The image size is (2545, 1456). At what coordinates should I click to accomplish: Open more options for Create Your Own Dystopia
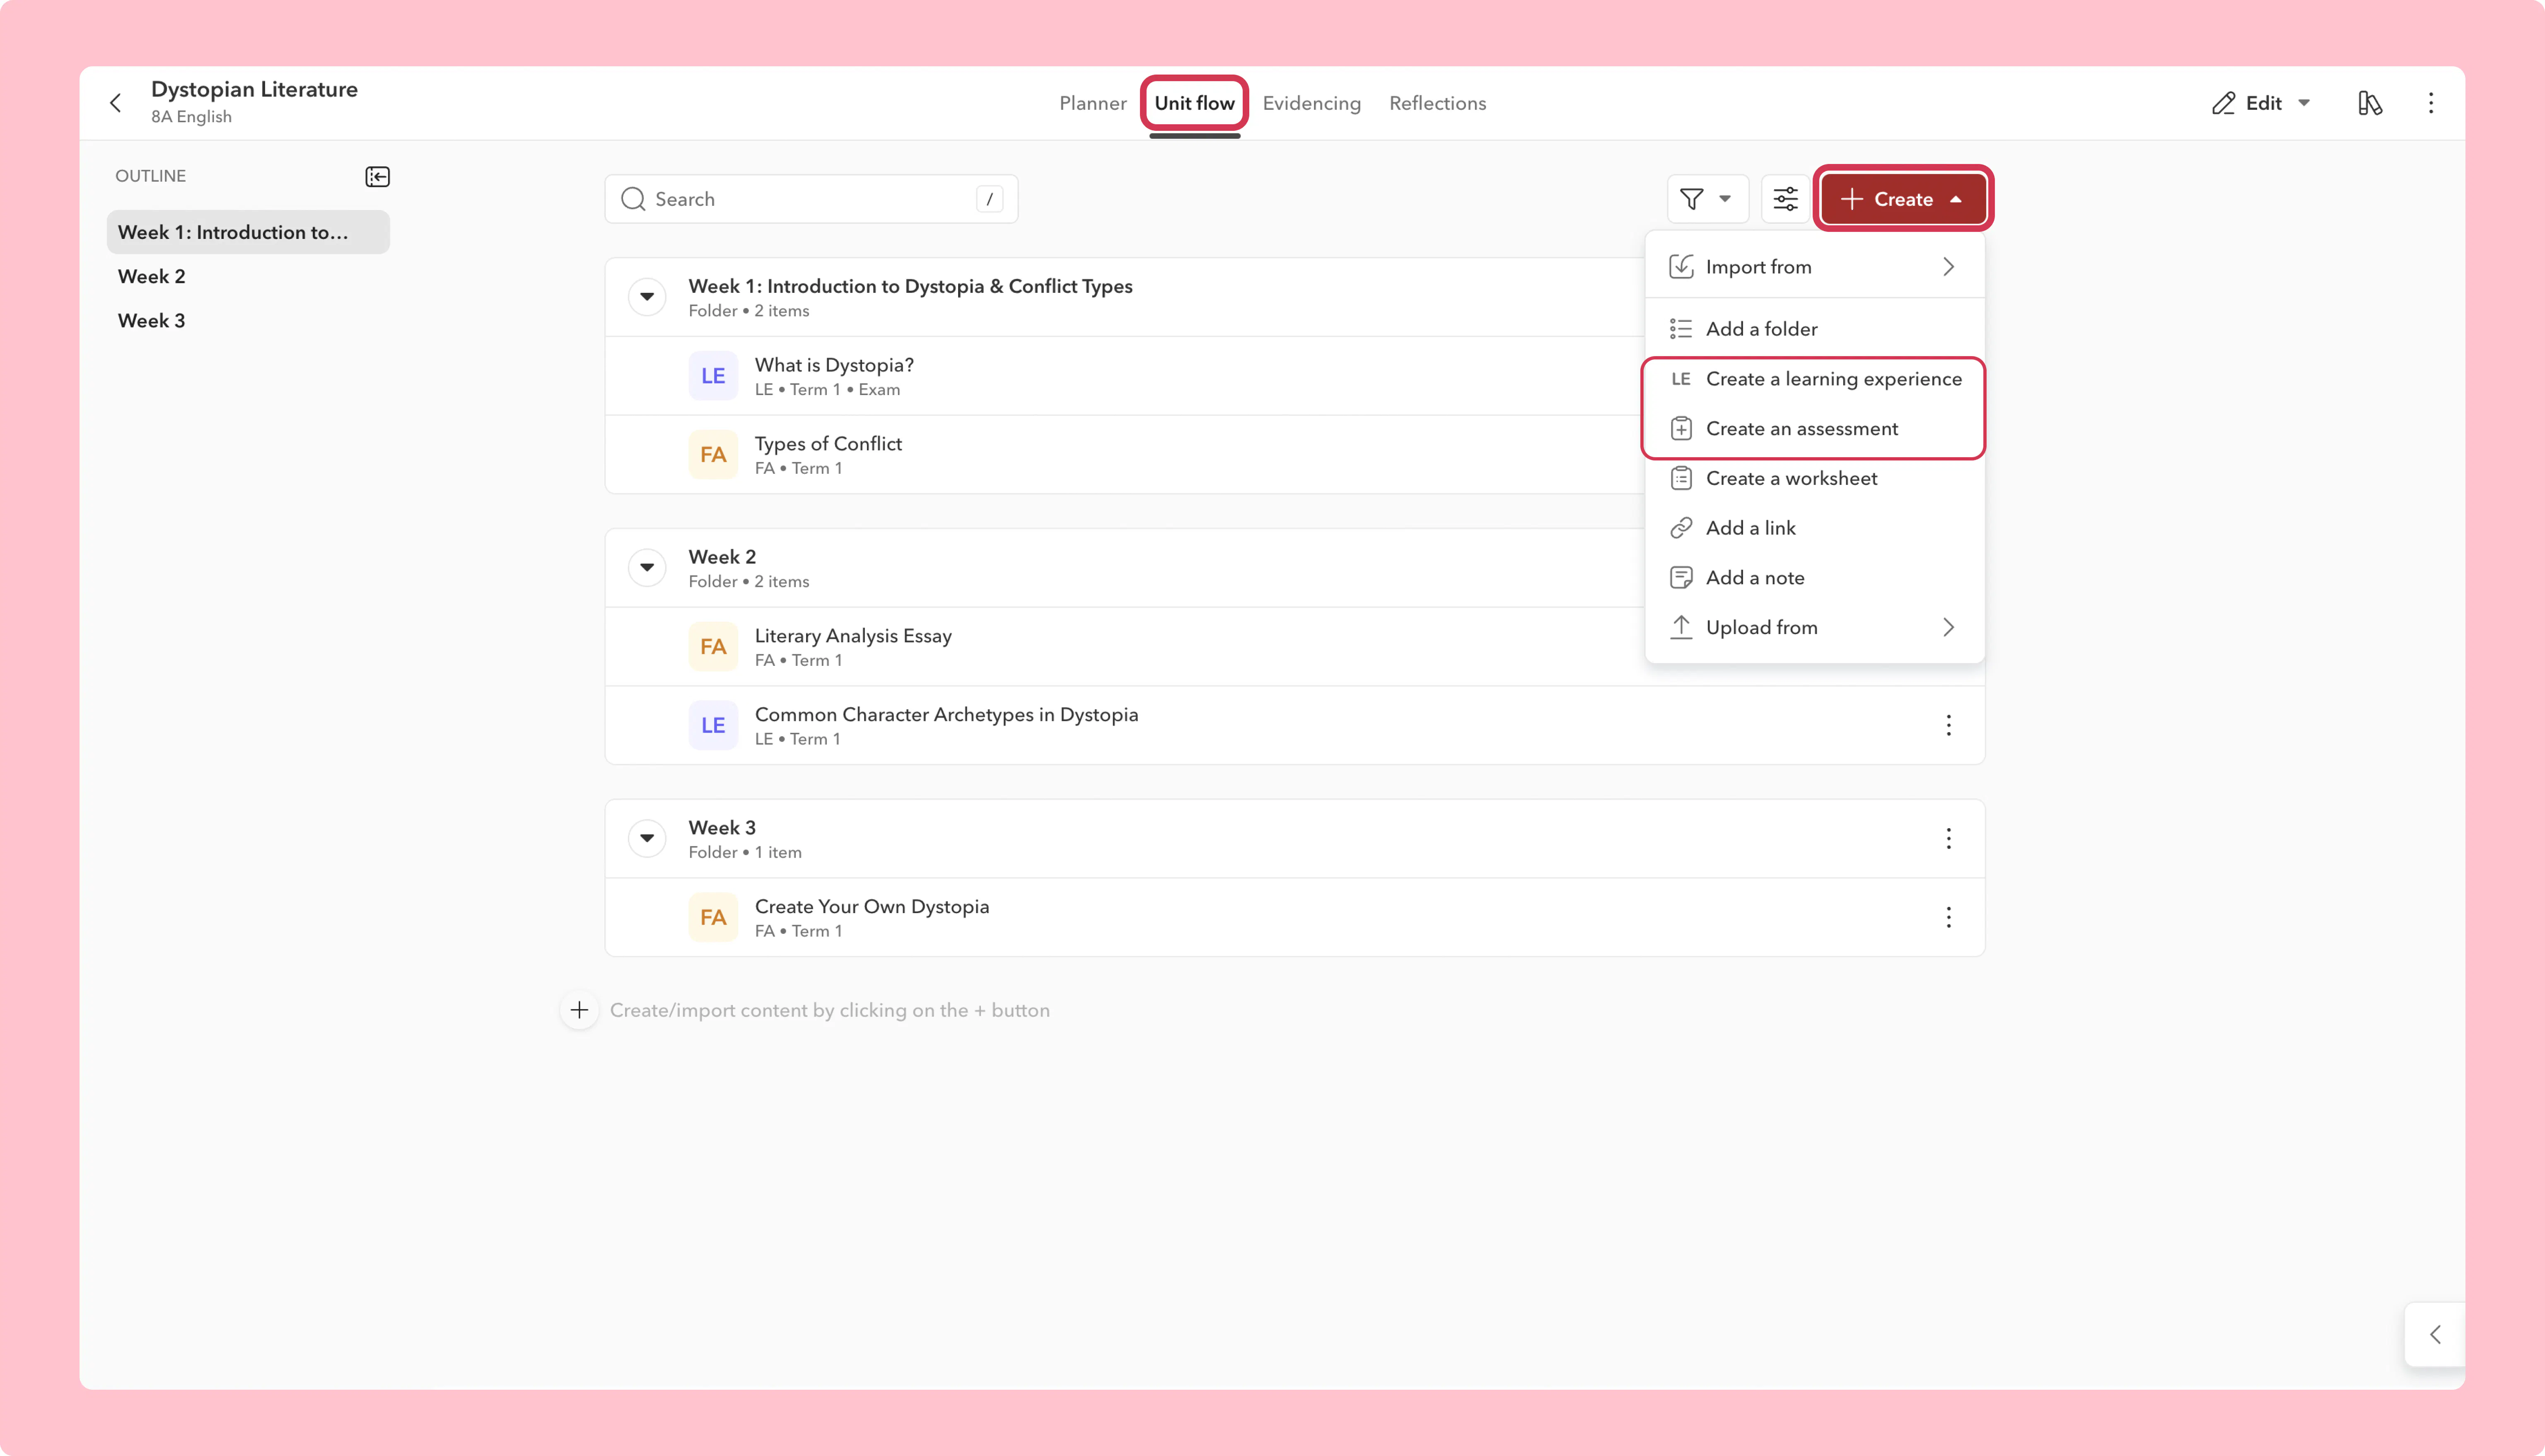point(1948,917)
